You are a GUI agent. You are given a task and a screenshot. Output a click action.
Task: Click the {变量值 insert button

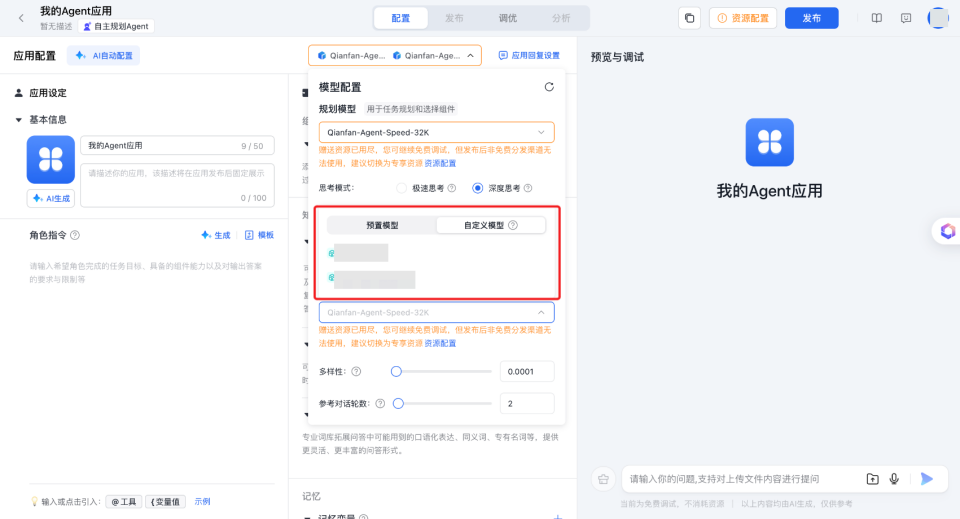click(165, 502)
